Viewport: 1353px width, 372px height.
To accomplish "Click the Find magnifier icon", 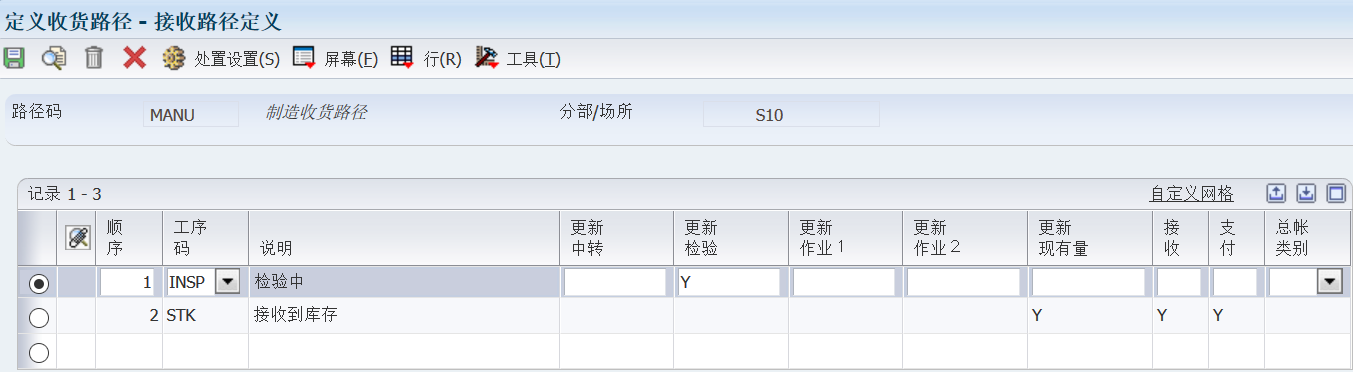I will point(53,58).
